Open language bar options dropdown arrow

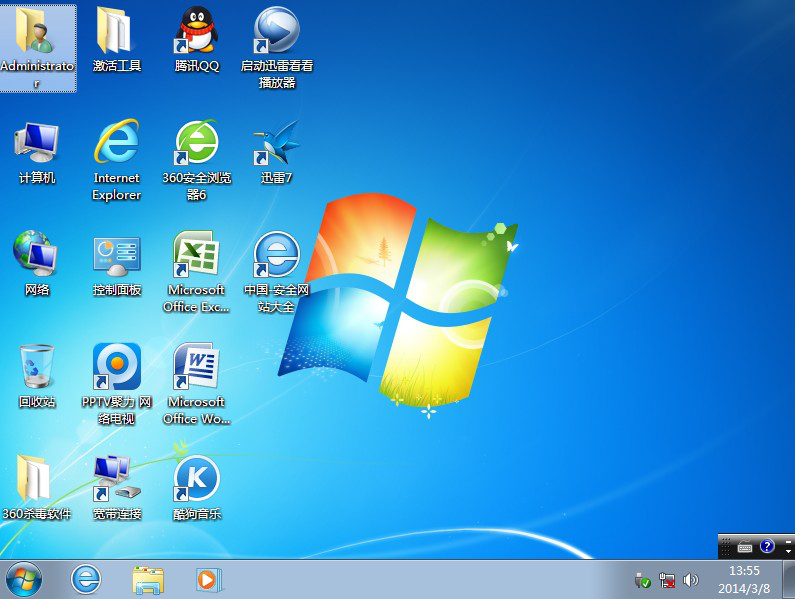click(788, 550)
